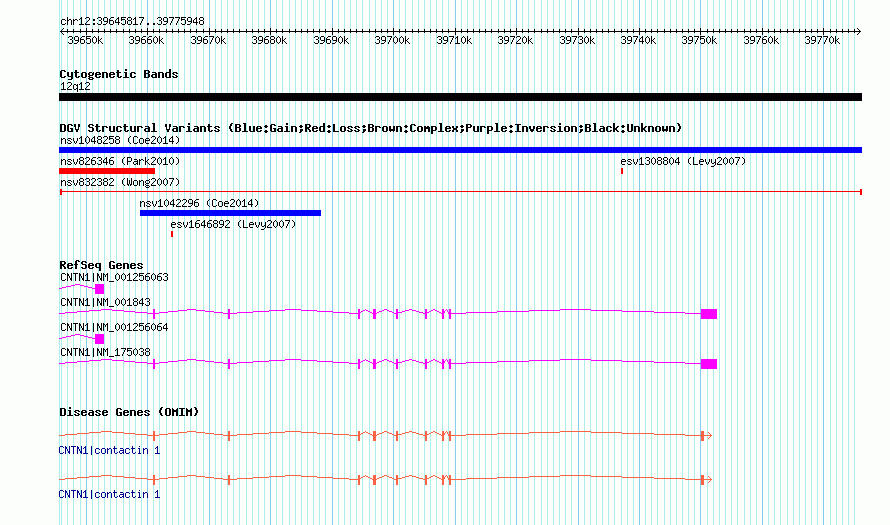890x525 pixels.
Task: Click the esv1308804 (Levy2007) label
Action: coord(683,161)
